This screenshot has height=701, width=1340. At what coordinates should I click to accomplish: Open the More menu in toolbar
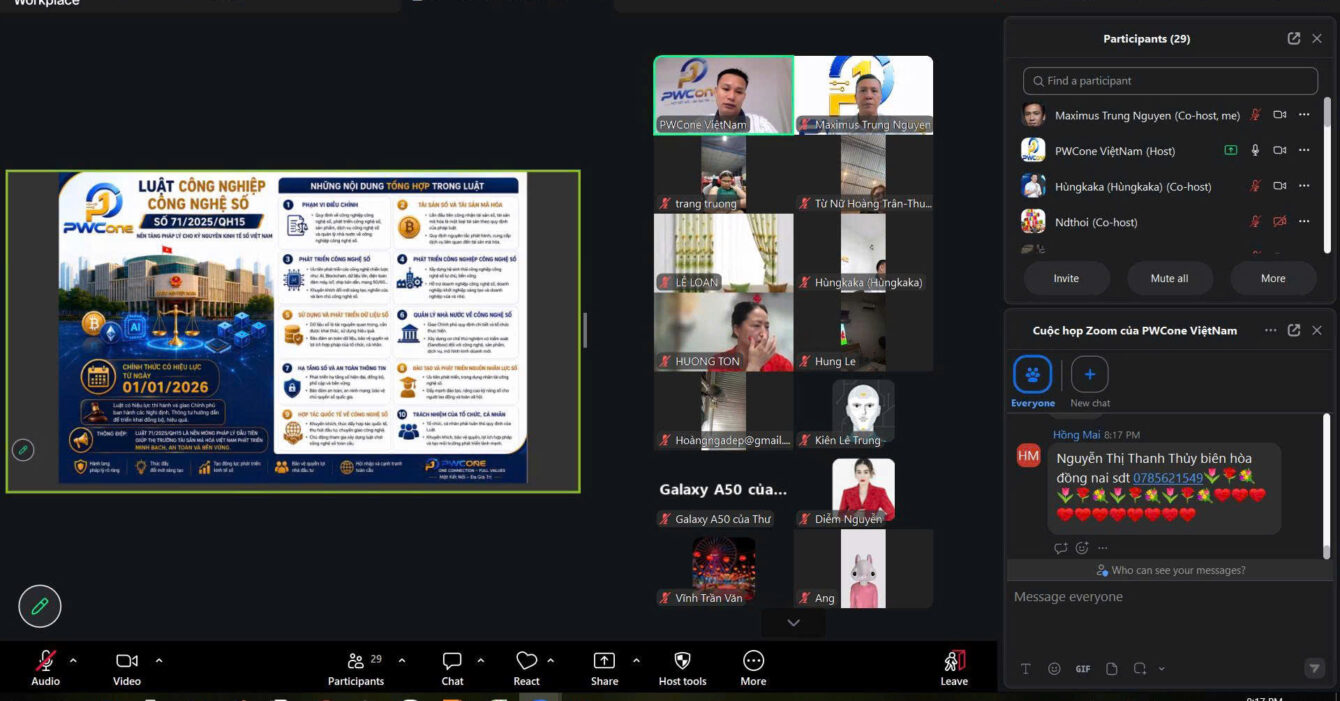point(753,668)
